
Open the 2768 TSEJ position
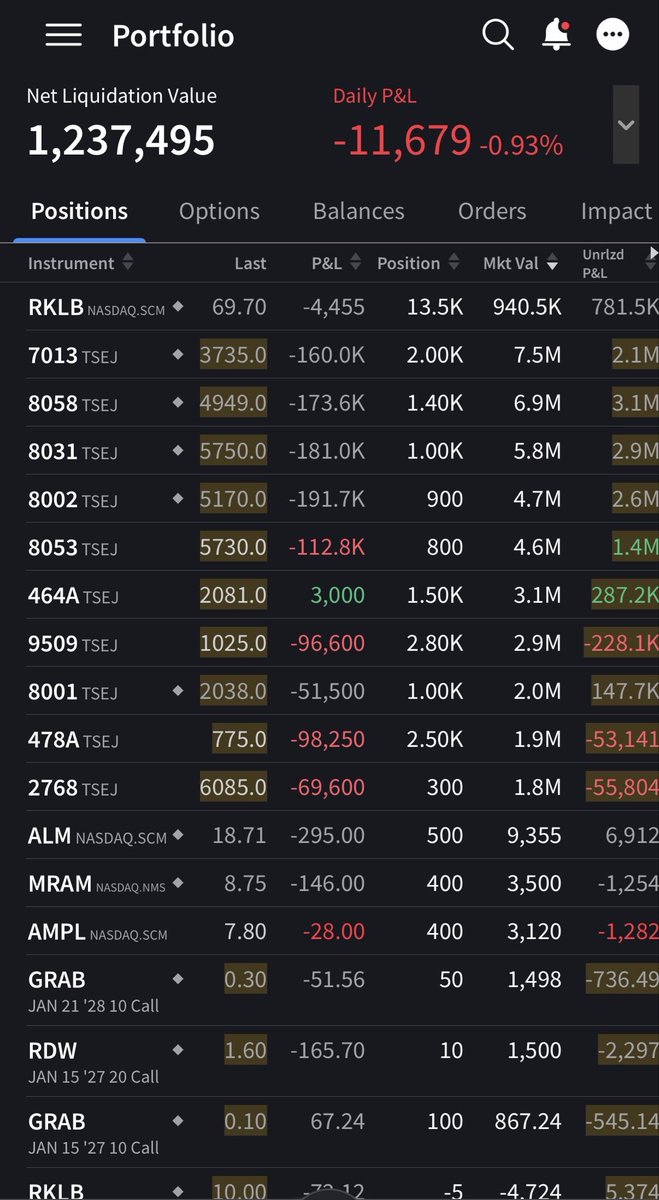point(329,787)
